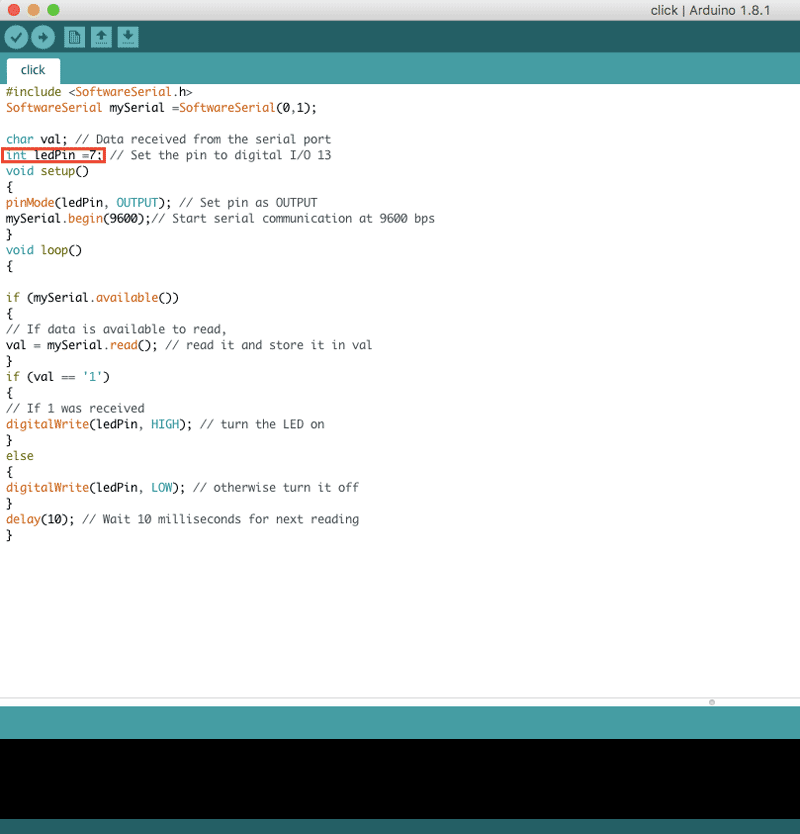Click the Upload arrow button
Viewport: 800px width, 834px height.
[43, 37]
